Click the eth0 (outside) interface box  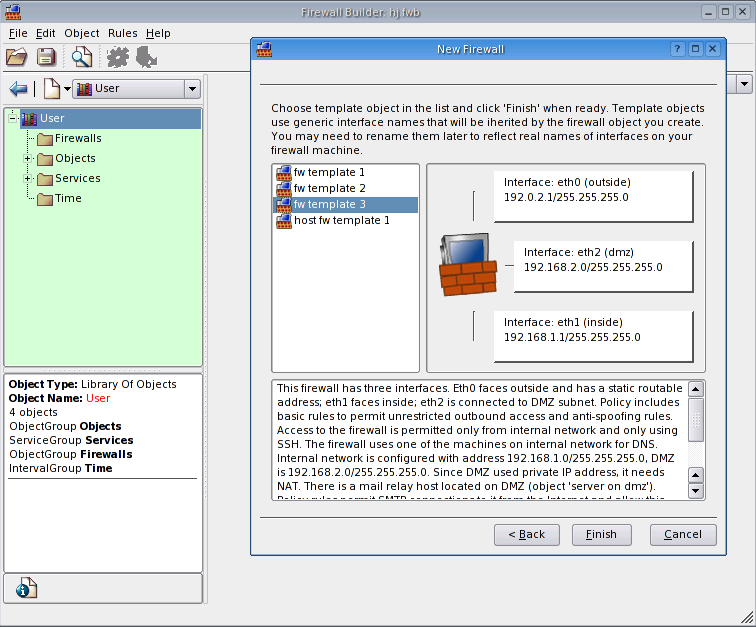[594, 196]
